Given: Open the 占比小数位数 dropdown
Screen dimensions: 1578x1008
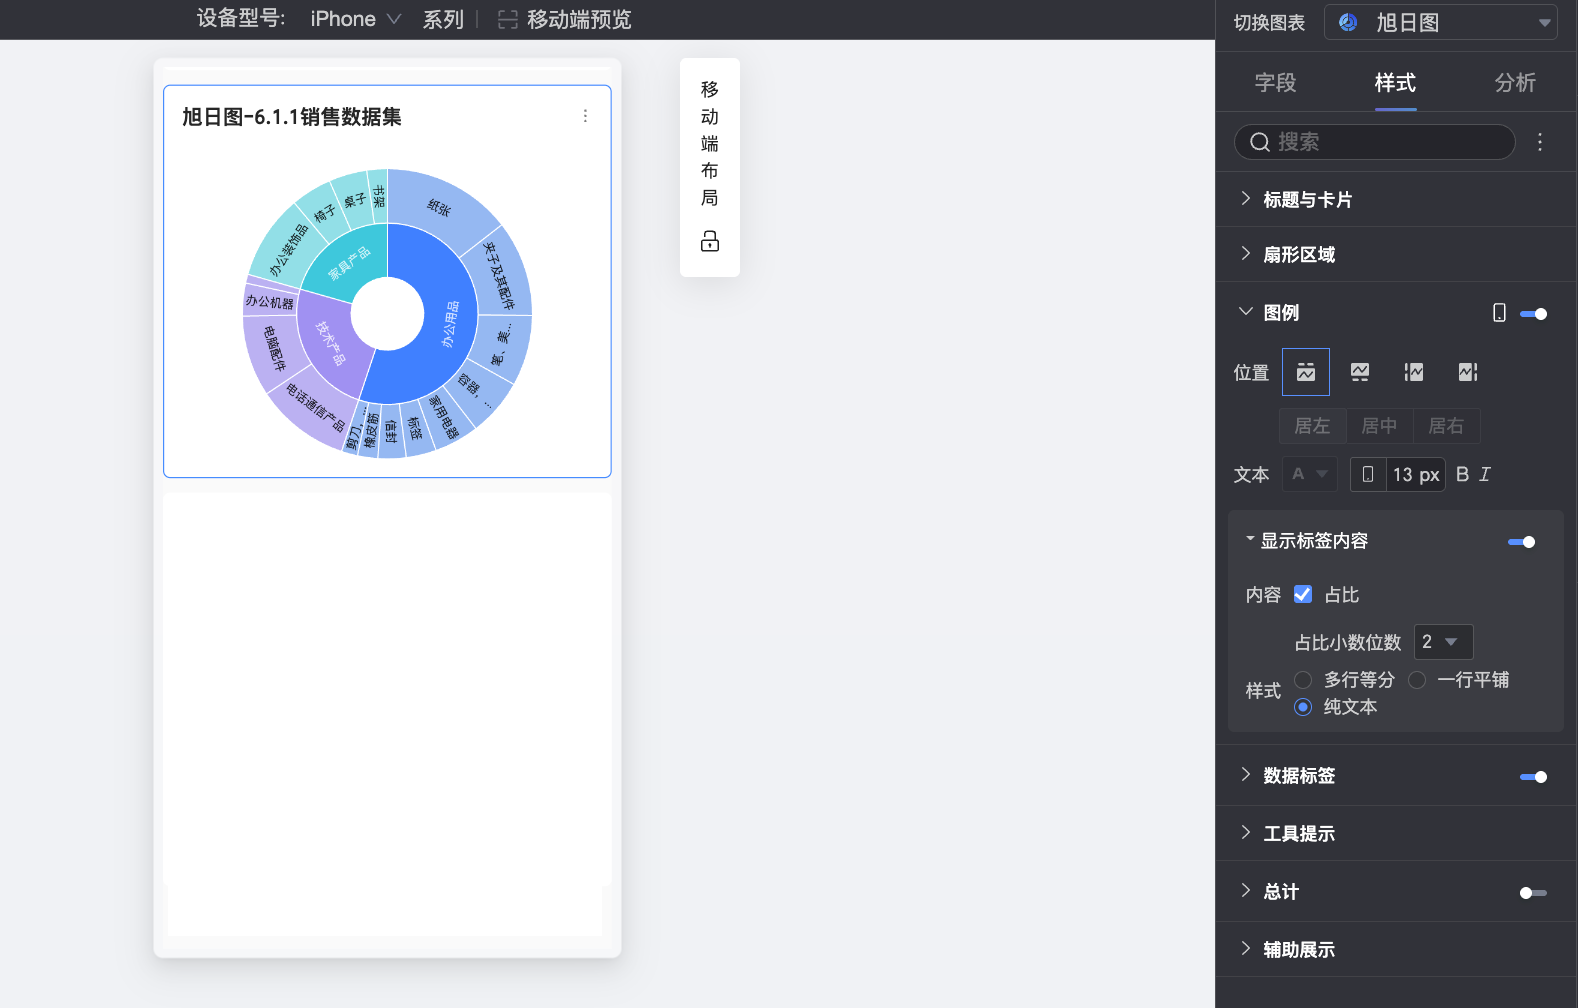Looking at the screenshot, I should click(1443, 642).
